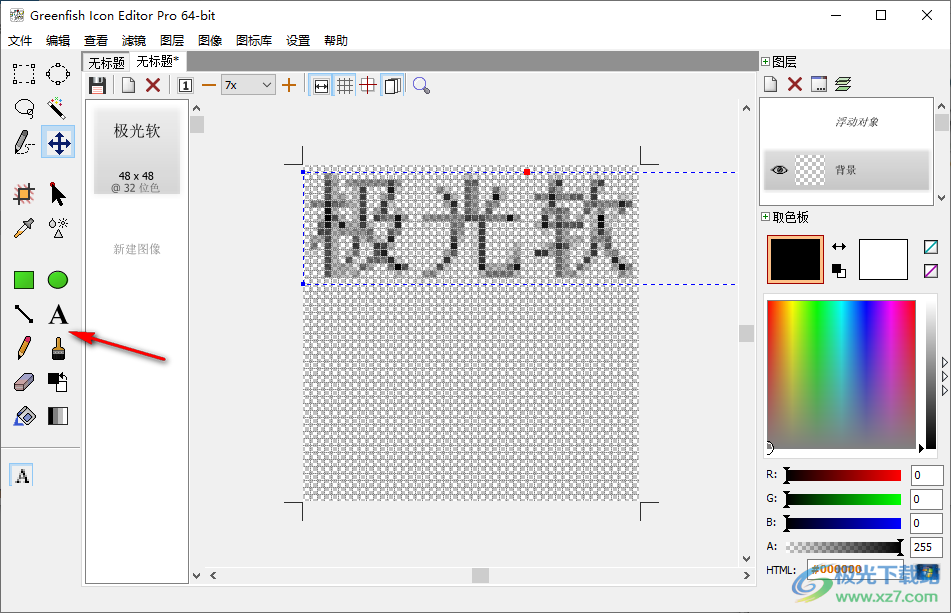Screen dimensions: 951x613
Task: Toggle the centerlines overlay
Action: (x=368, y=86)
